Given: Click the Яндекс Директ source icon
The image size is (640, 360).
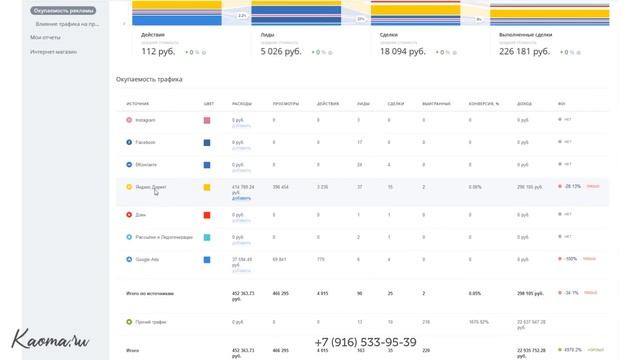Looking at the screenshot, I should [129, 187].
